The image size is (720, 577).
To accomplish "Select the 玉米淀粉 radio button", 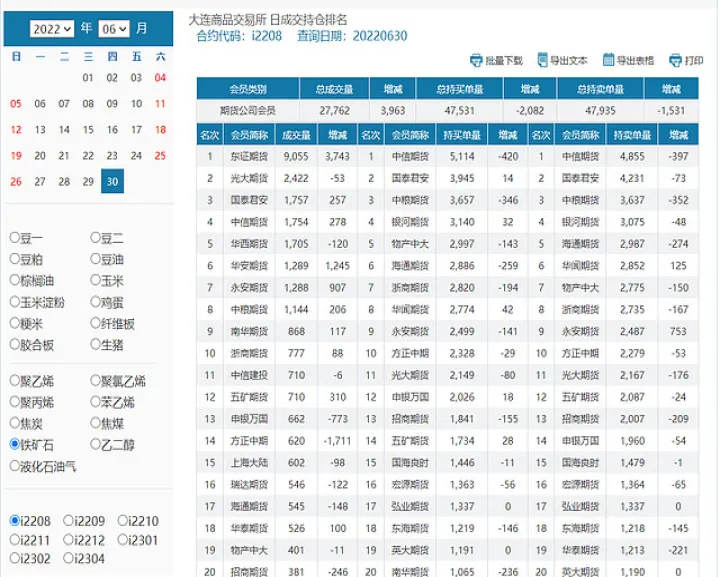I will (x=15, y=302).
